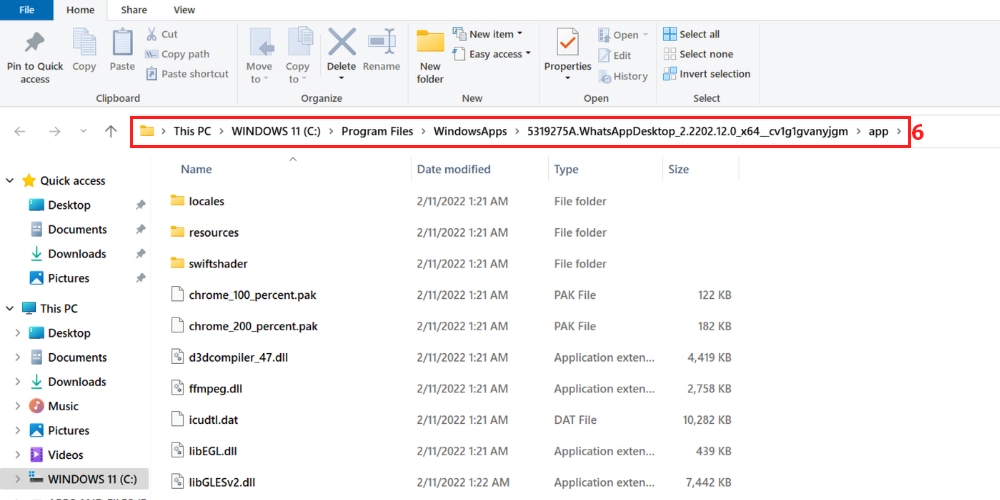1000x500 pixels.
Task: Click the Open button in ribbon
Action: 623,34
